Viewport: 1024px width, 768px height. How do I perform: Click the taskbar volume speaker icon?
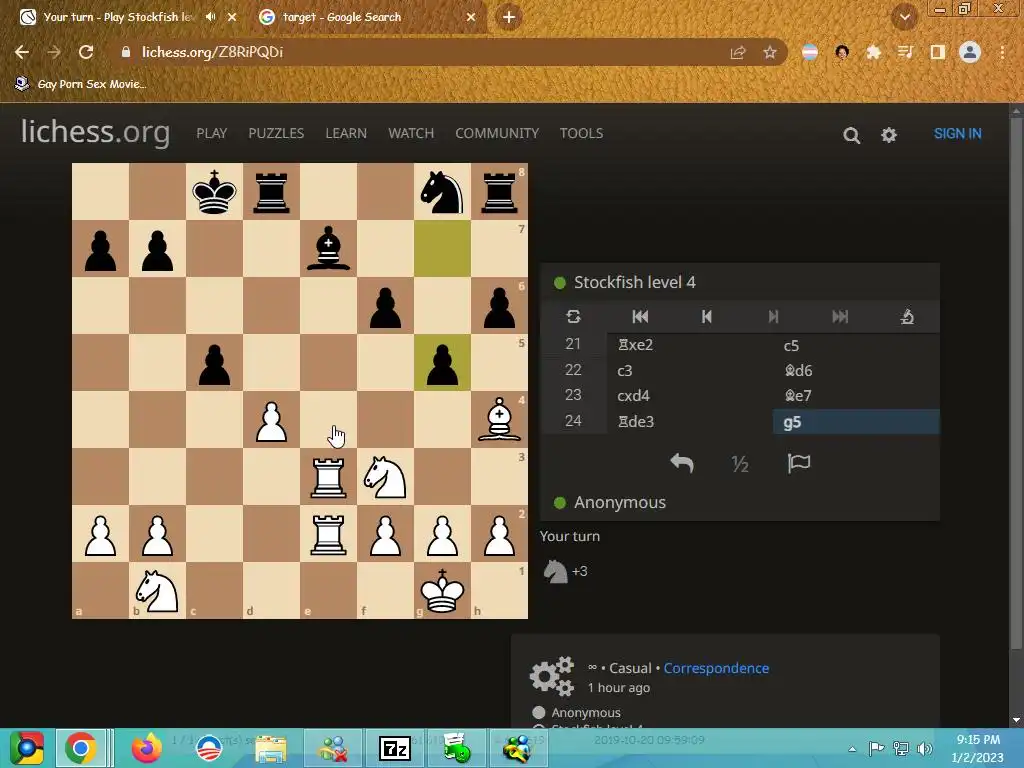point(924,748)
